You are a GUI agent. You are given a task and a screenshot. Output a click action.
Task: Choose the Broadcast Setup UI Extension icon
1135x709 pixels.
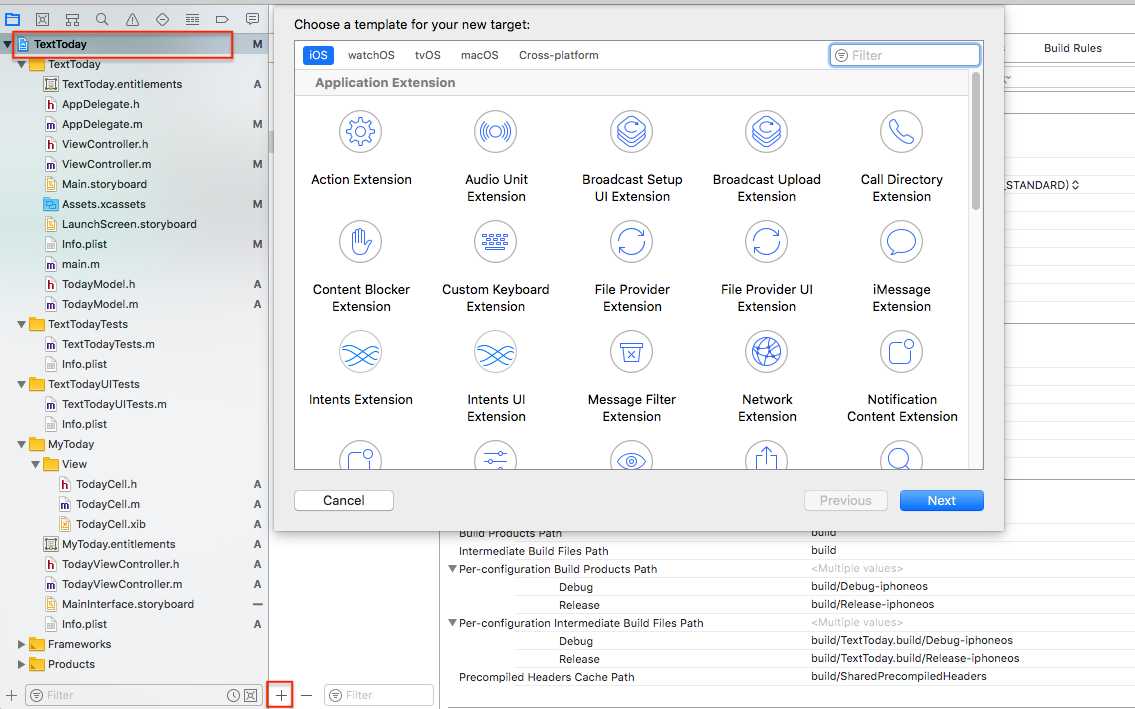pos(631,132)
